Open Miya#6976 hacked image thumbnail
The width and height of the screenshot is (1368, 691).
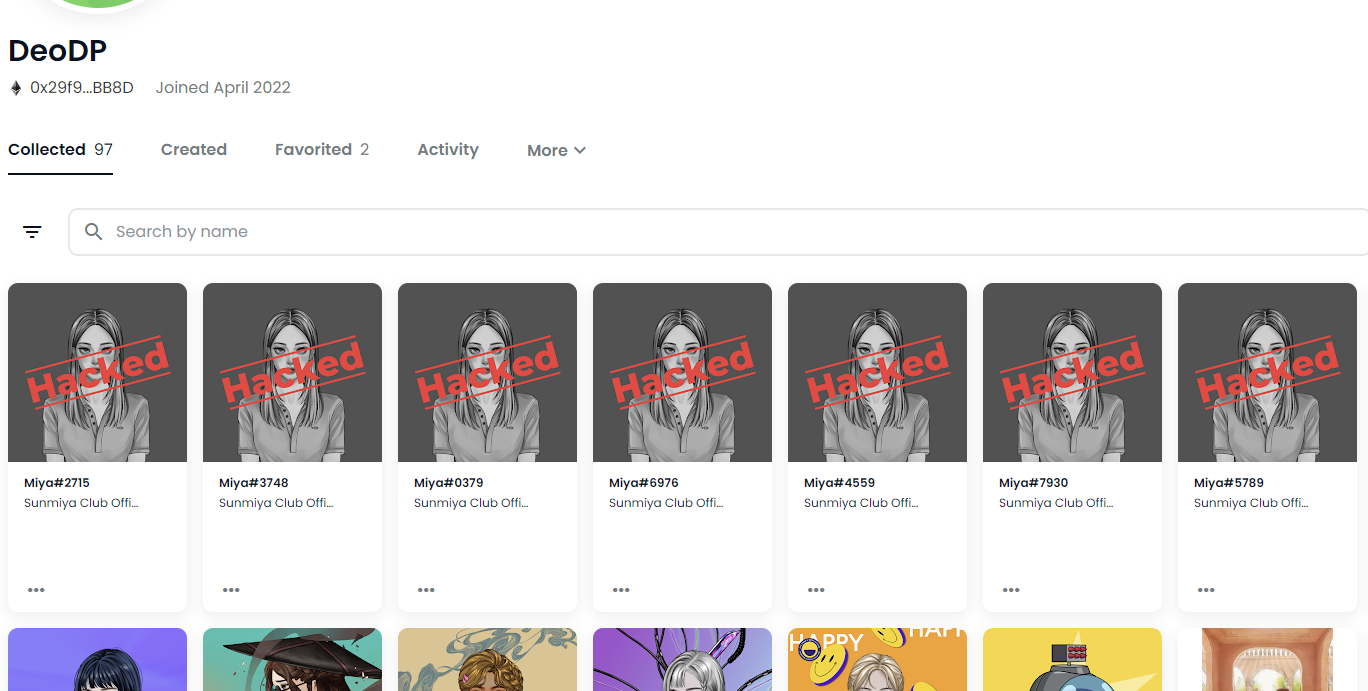(x=682, y=372)
